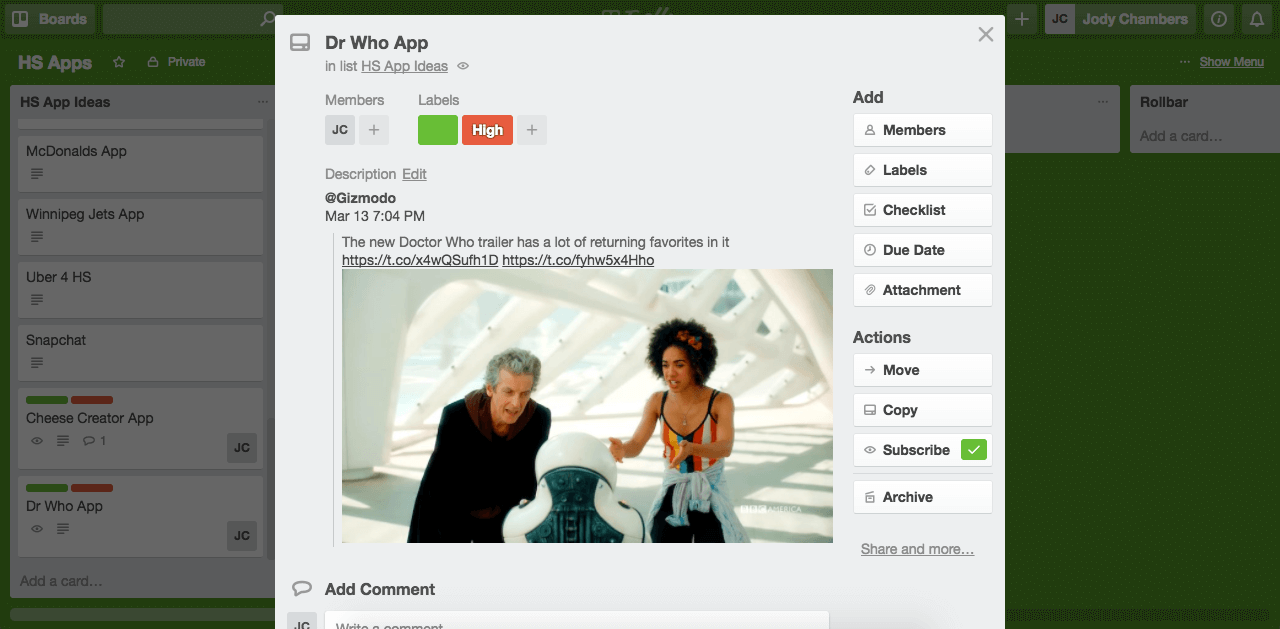Screen dimensions: 1280x629
Task: Open the t.co/fyhw5x4Hho link
Action: (578, 260)
